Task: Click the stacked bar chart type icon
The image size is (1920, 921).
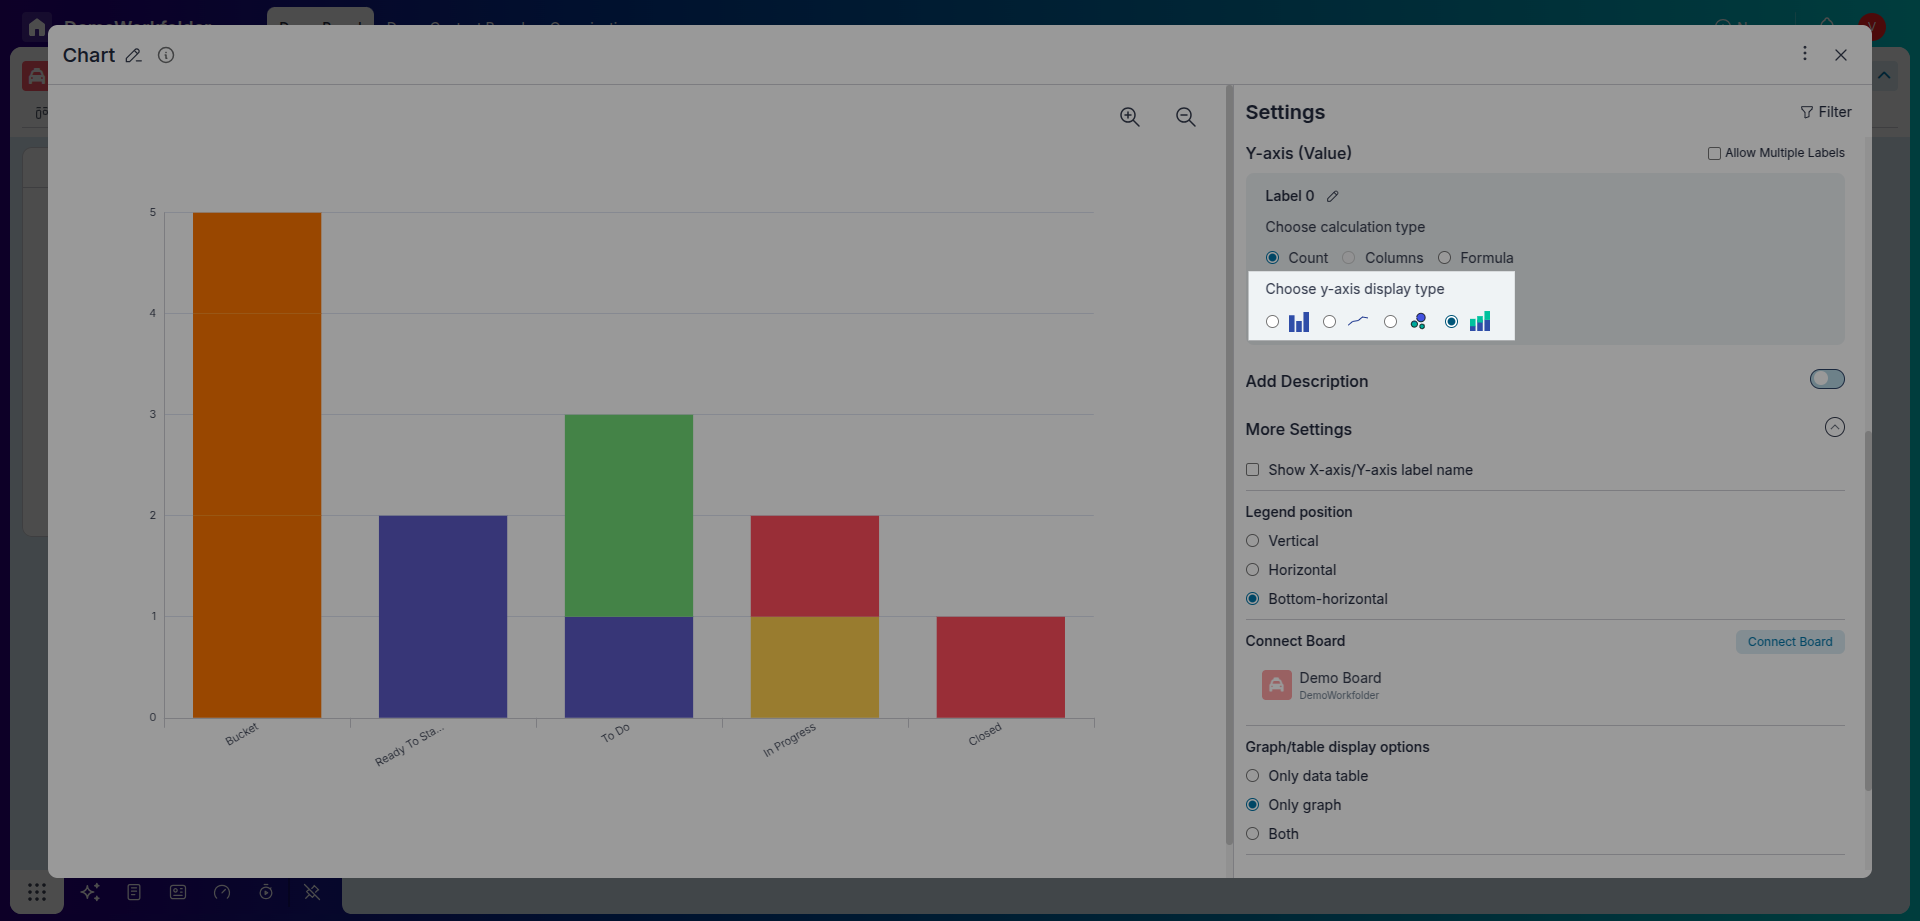Action: point(1480,321)
